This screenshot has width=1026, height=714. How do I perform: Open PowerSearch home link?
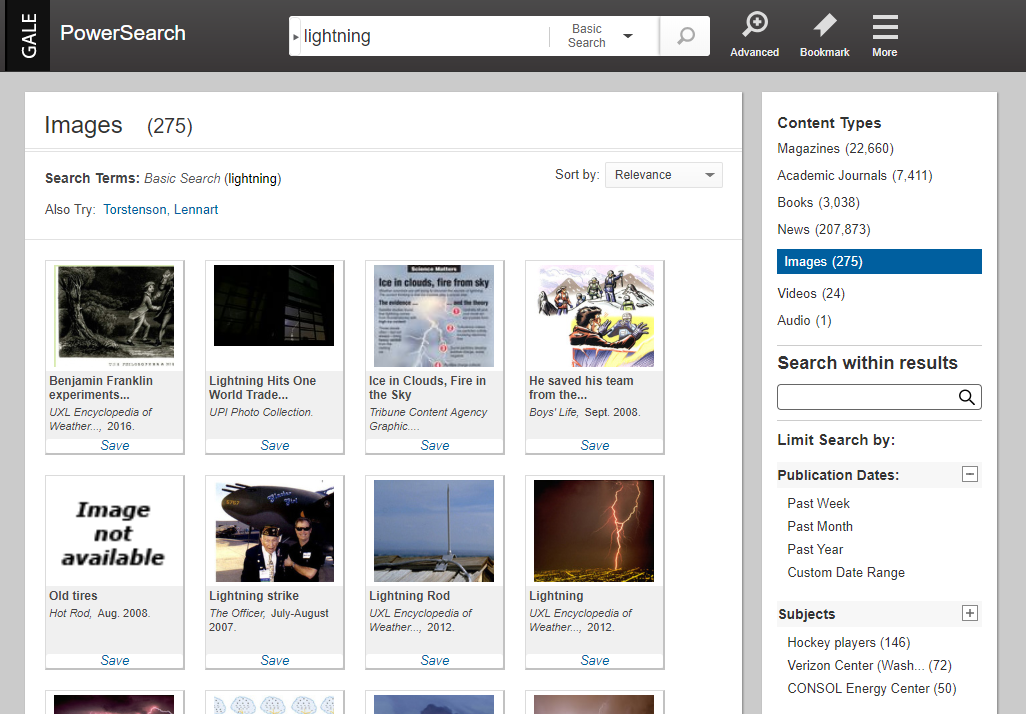coord(123,33)
